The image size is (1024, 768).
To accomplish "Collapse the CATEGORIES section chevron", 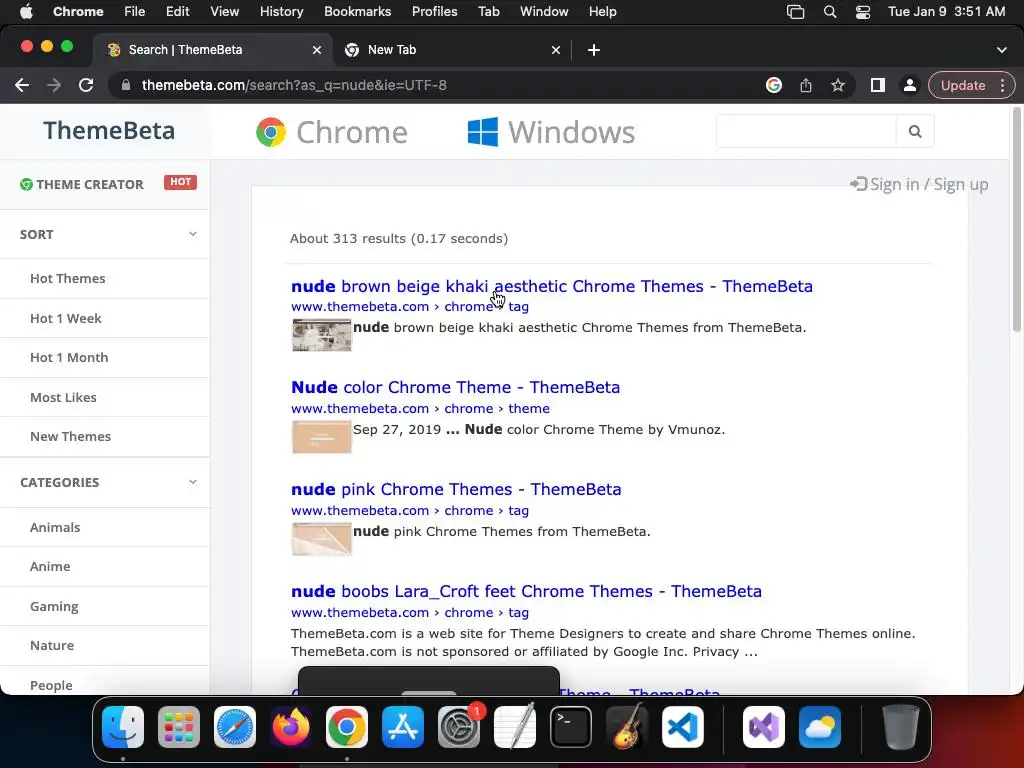I will click(193, 482).
